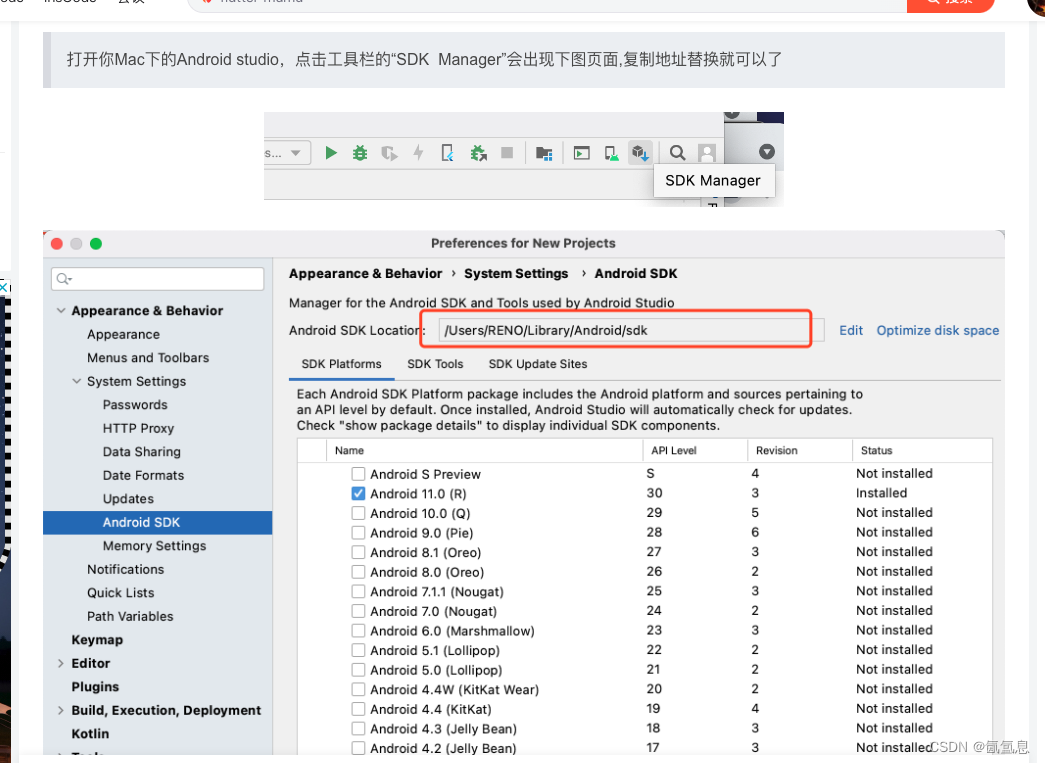
Task: Select Menus and Toolbars item
Action: coord(148,358)
